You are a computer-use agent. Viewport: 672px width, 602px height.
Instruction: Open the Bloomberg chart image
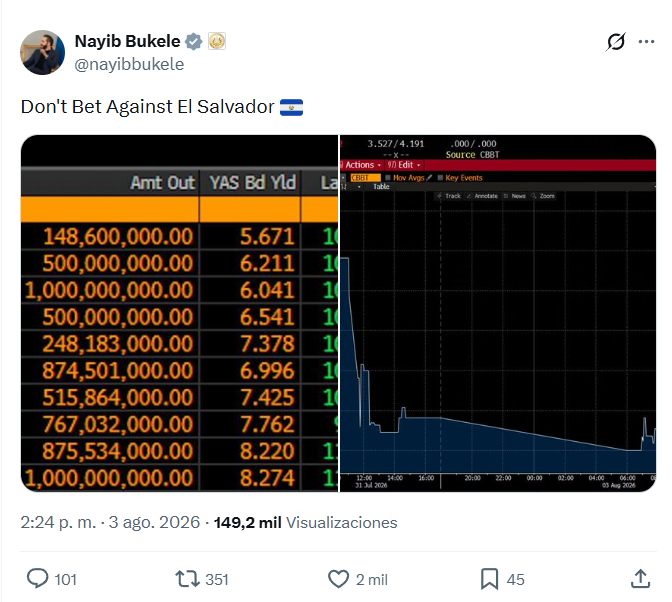[498, 313]
